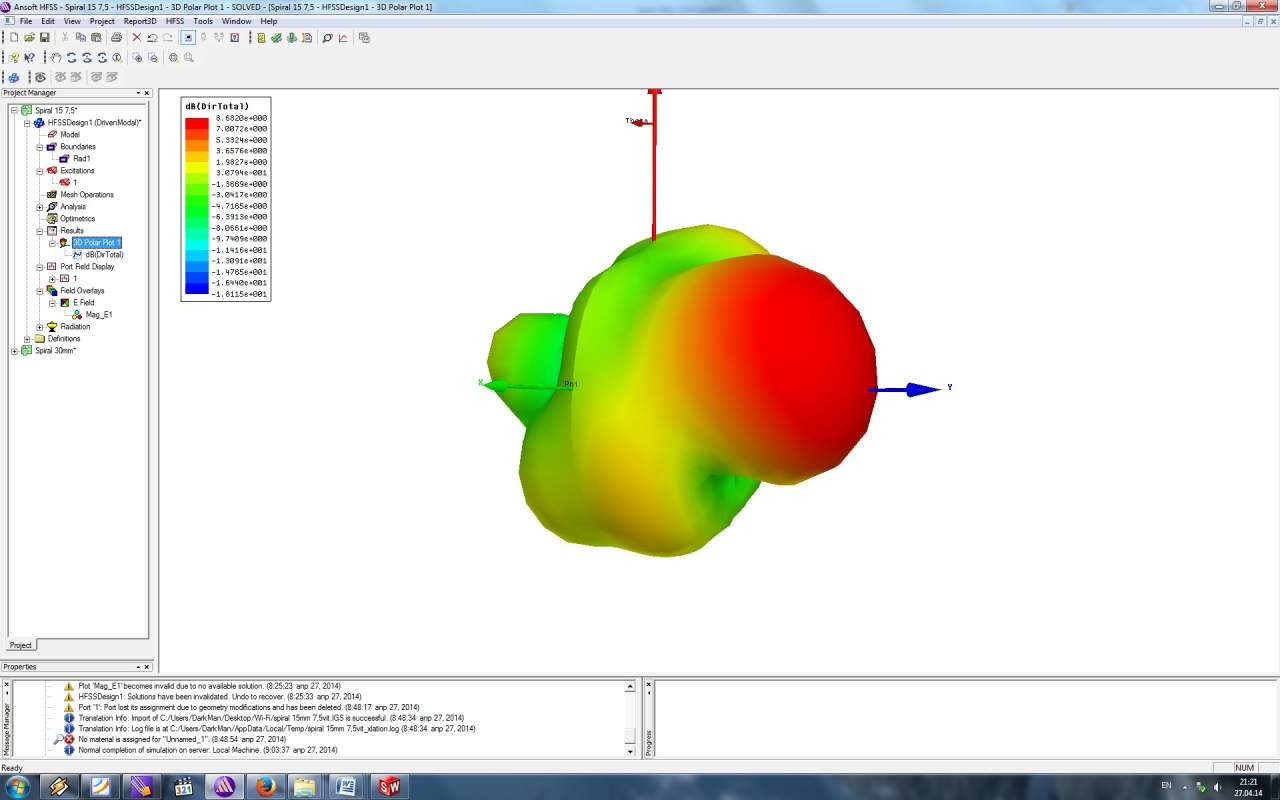
Task: Click the eye visibility toolbar icon
Action: pyautogui.click(x=40, y=77)
